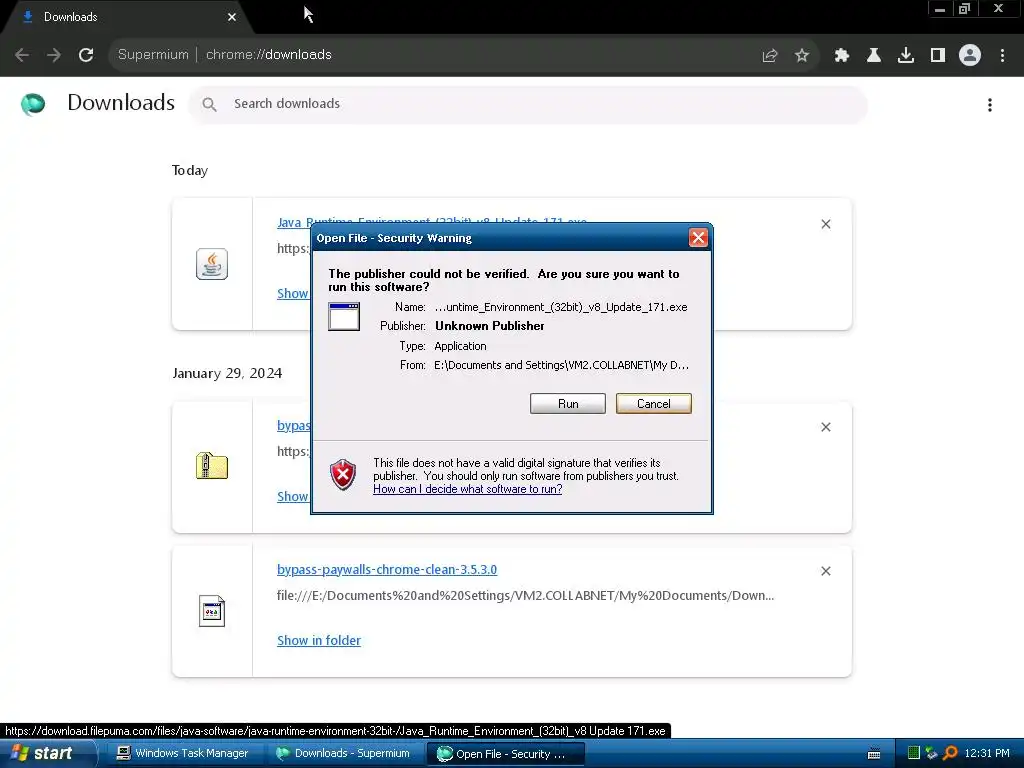This screenshot has width=1024, height=768.
Task: Remove the bypass-paywalls-chrome-clean-3.5.3.0 entry
Action: [x=825, y=571]
